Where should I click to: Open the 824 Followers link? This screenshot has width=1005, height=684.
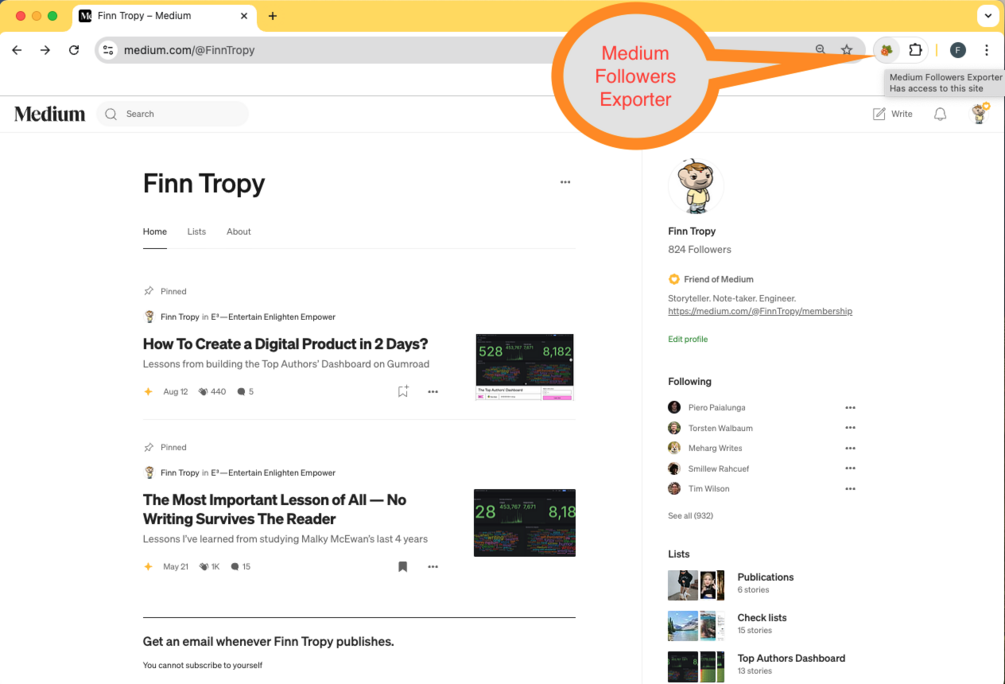tap(699, 249)
